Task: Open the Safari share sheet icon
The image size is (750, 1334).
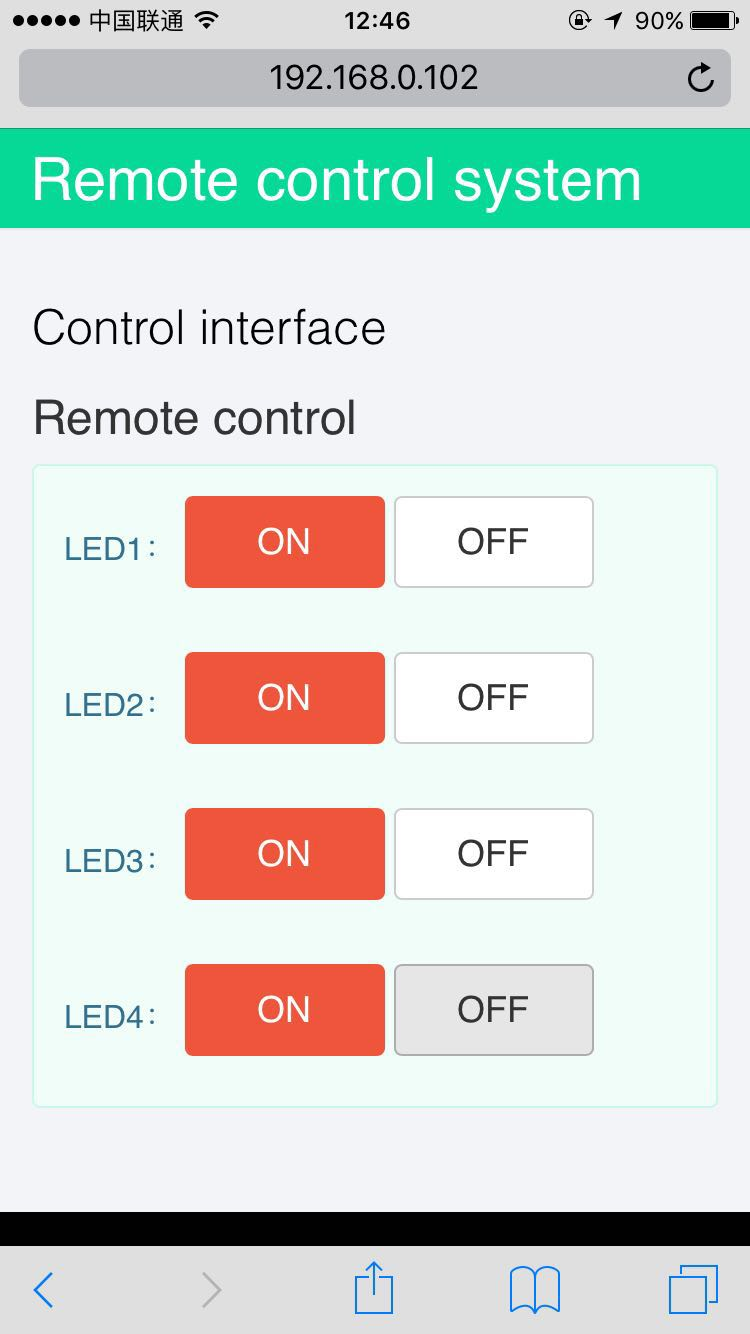Action: [375, 1287]
